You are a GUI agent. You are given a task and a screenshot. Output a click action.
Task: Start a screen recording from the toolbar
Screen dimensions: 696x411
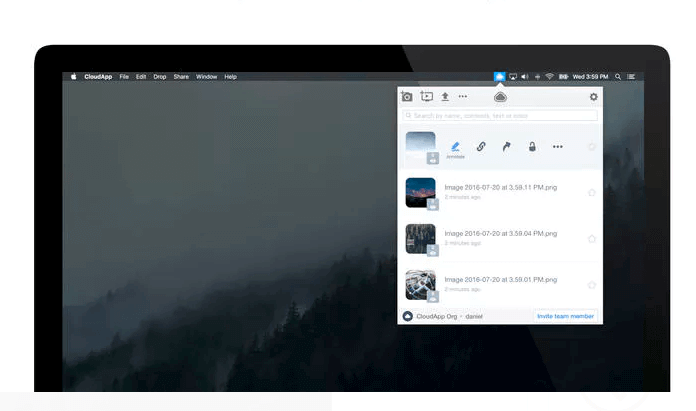426,97
